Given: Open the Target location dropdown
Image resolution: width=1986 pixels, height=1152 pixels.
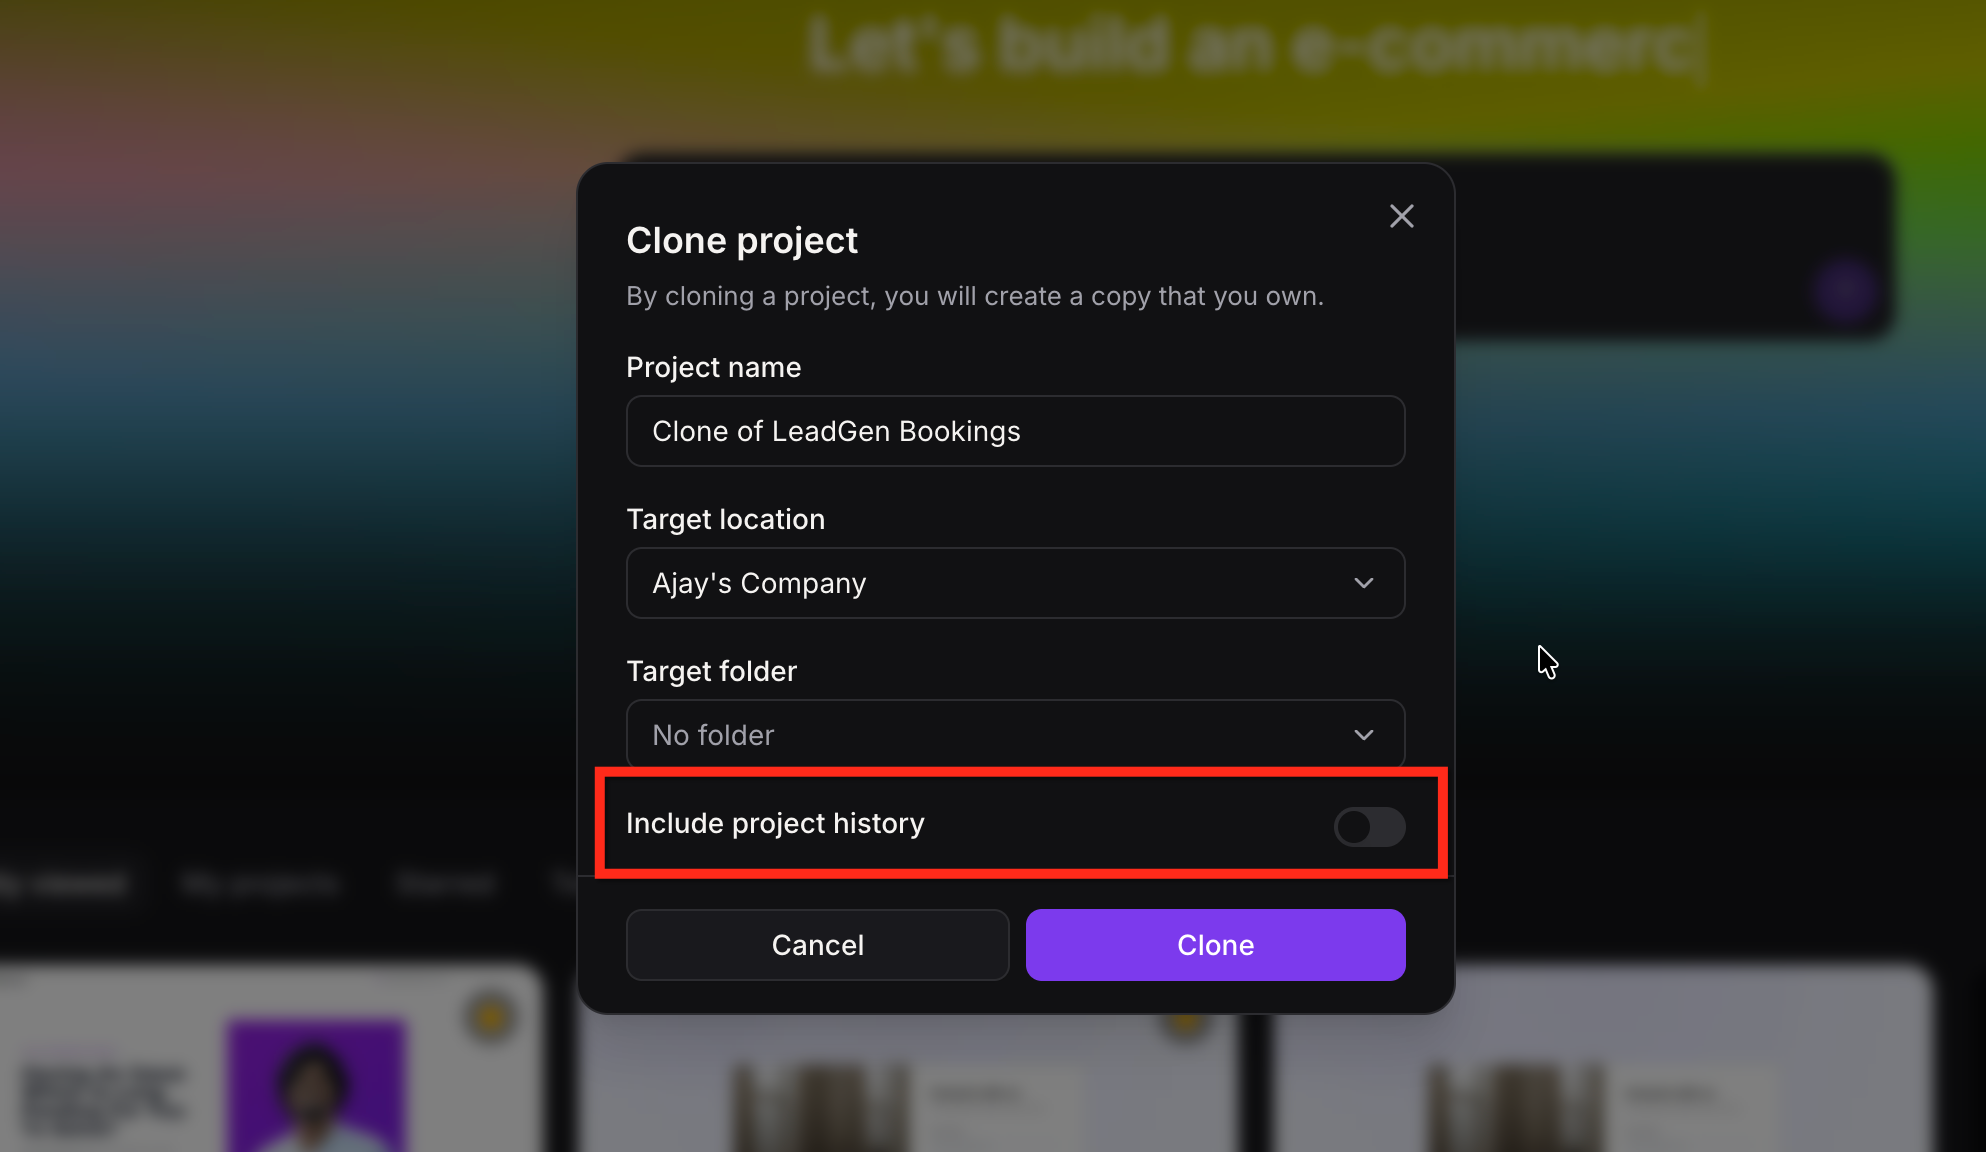Looking at the screenshot, I should [x=1015, y=583].
